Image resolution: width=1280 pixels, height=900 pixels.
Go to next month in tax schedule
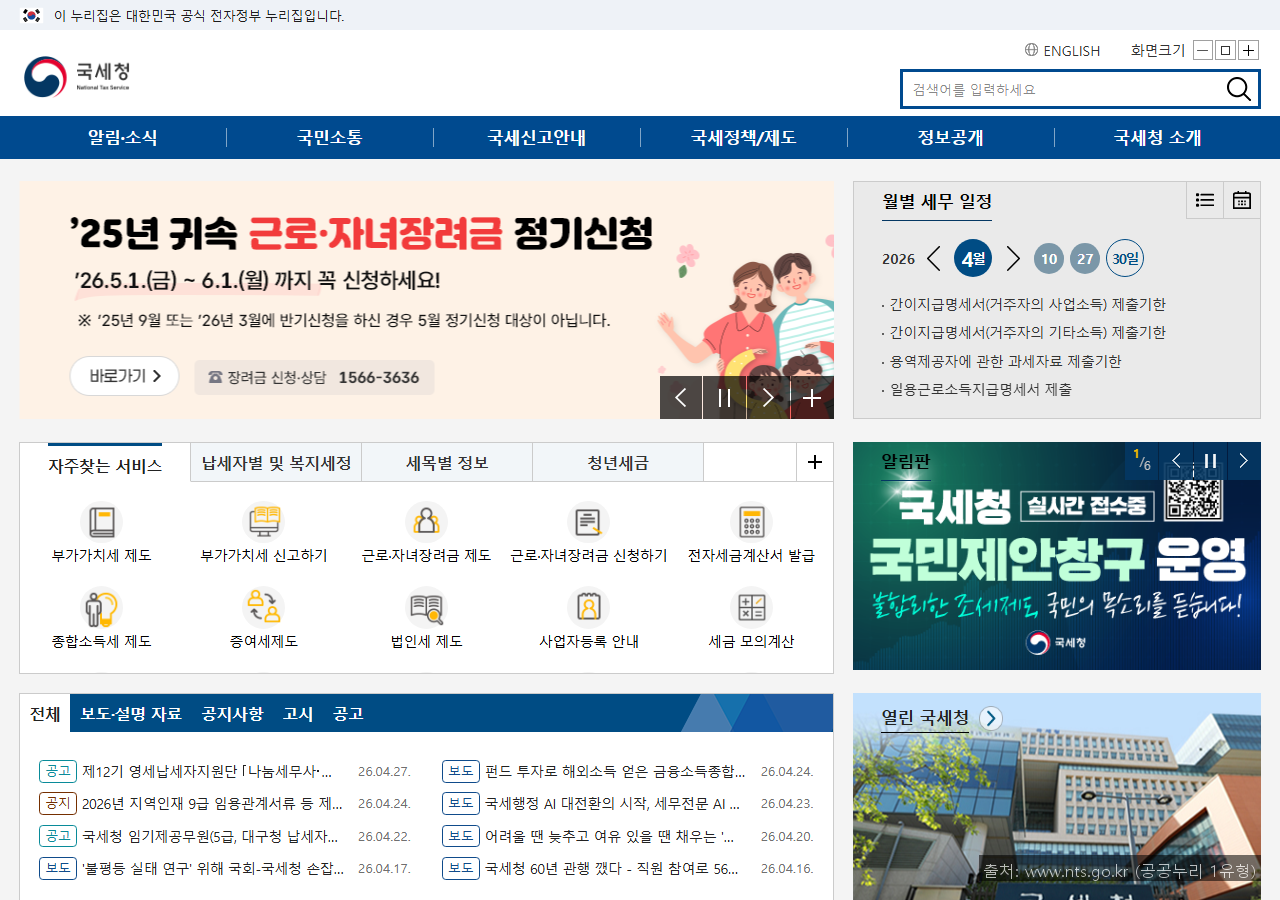(x=1013, y=258)
